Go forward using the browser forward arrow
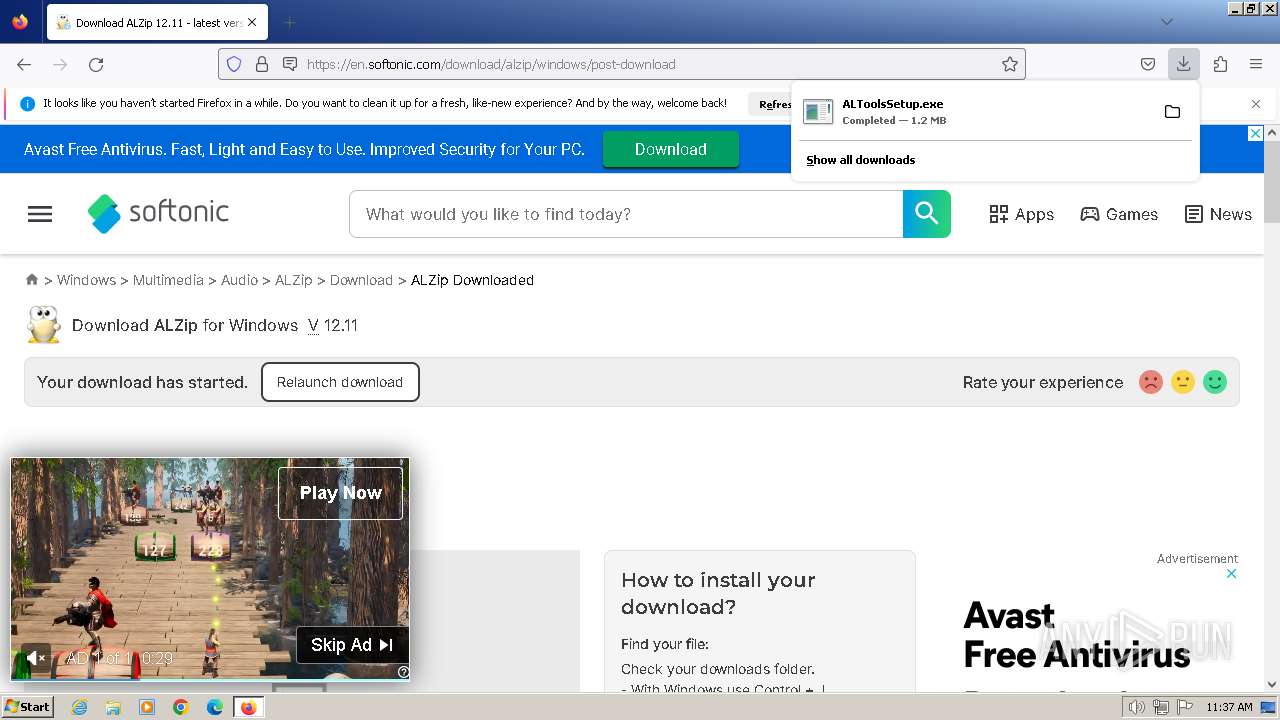Screen dimensions: 1280x720 60,64
